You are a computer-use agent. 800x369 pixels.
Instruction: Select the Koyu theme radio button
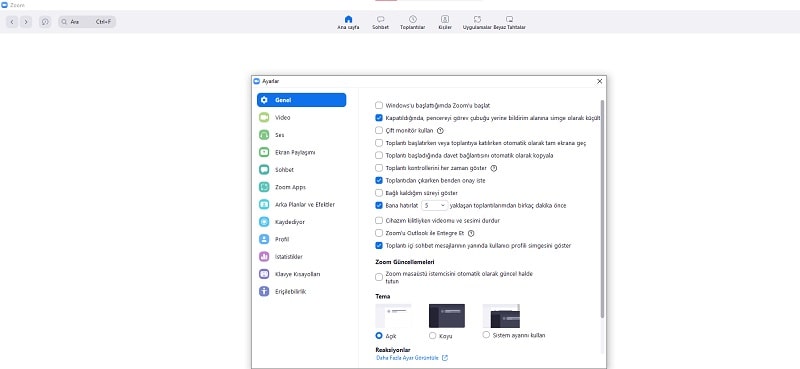[x=432, y=336]
